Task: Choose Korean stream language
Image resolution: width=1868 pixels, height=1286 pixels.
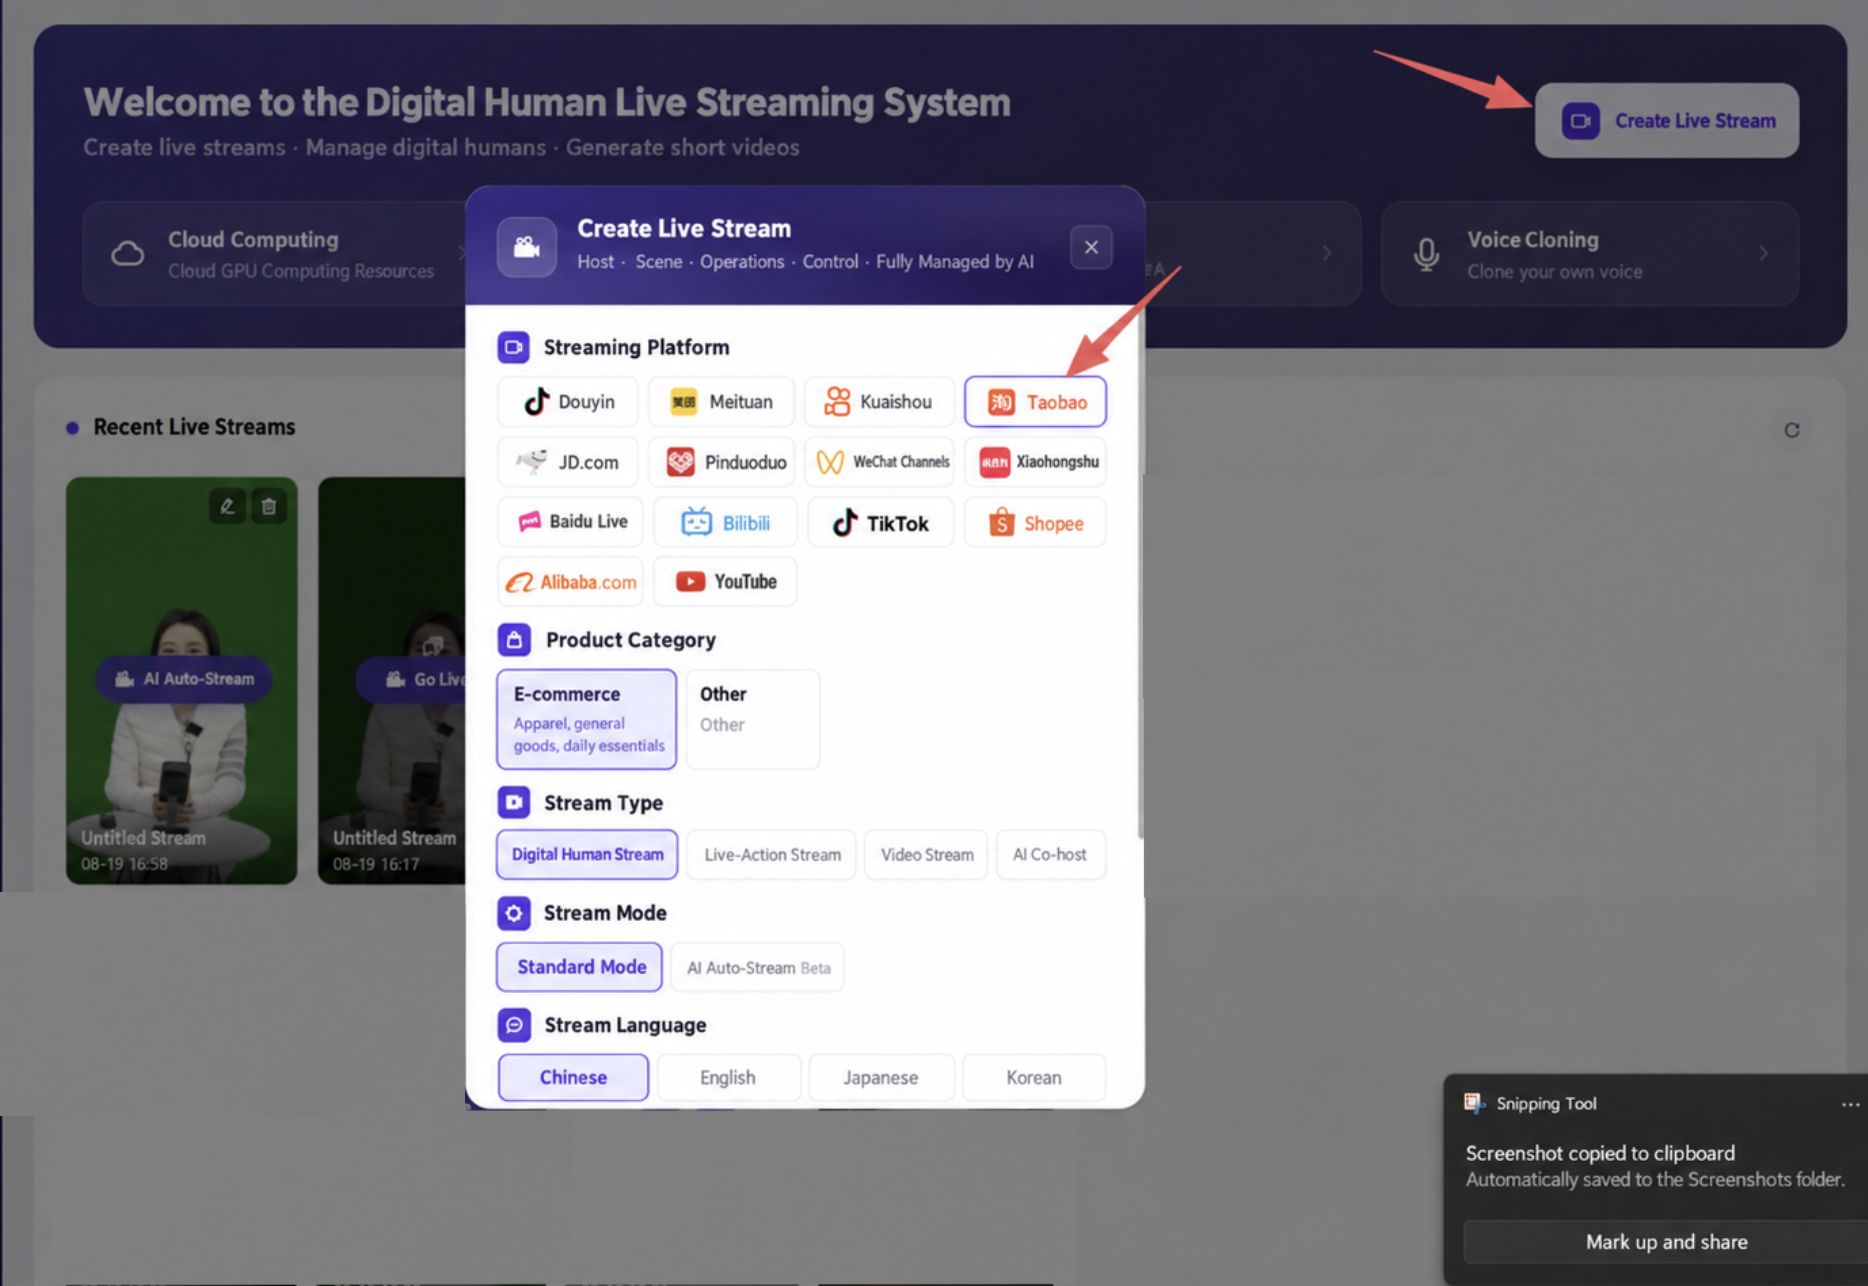Action: point(1034,1077)
